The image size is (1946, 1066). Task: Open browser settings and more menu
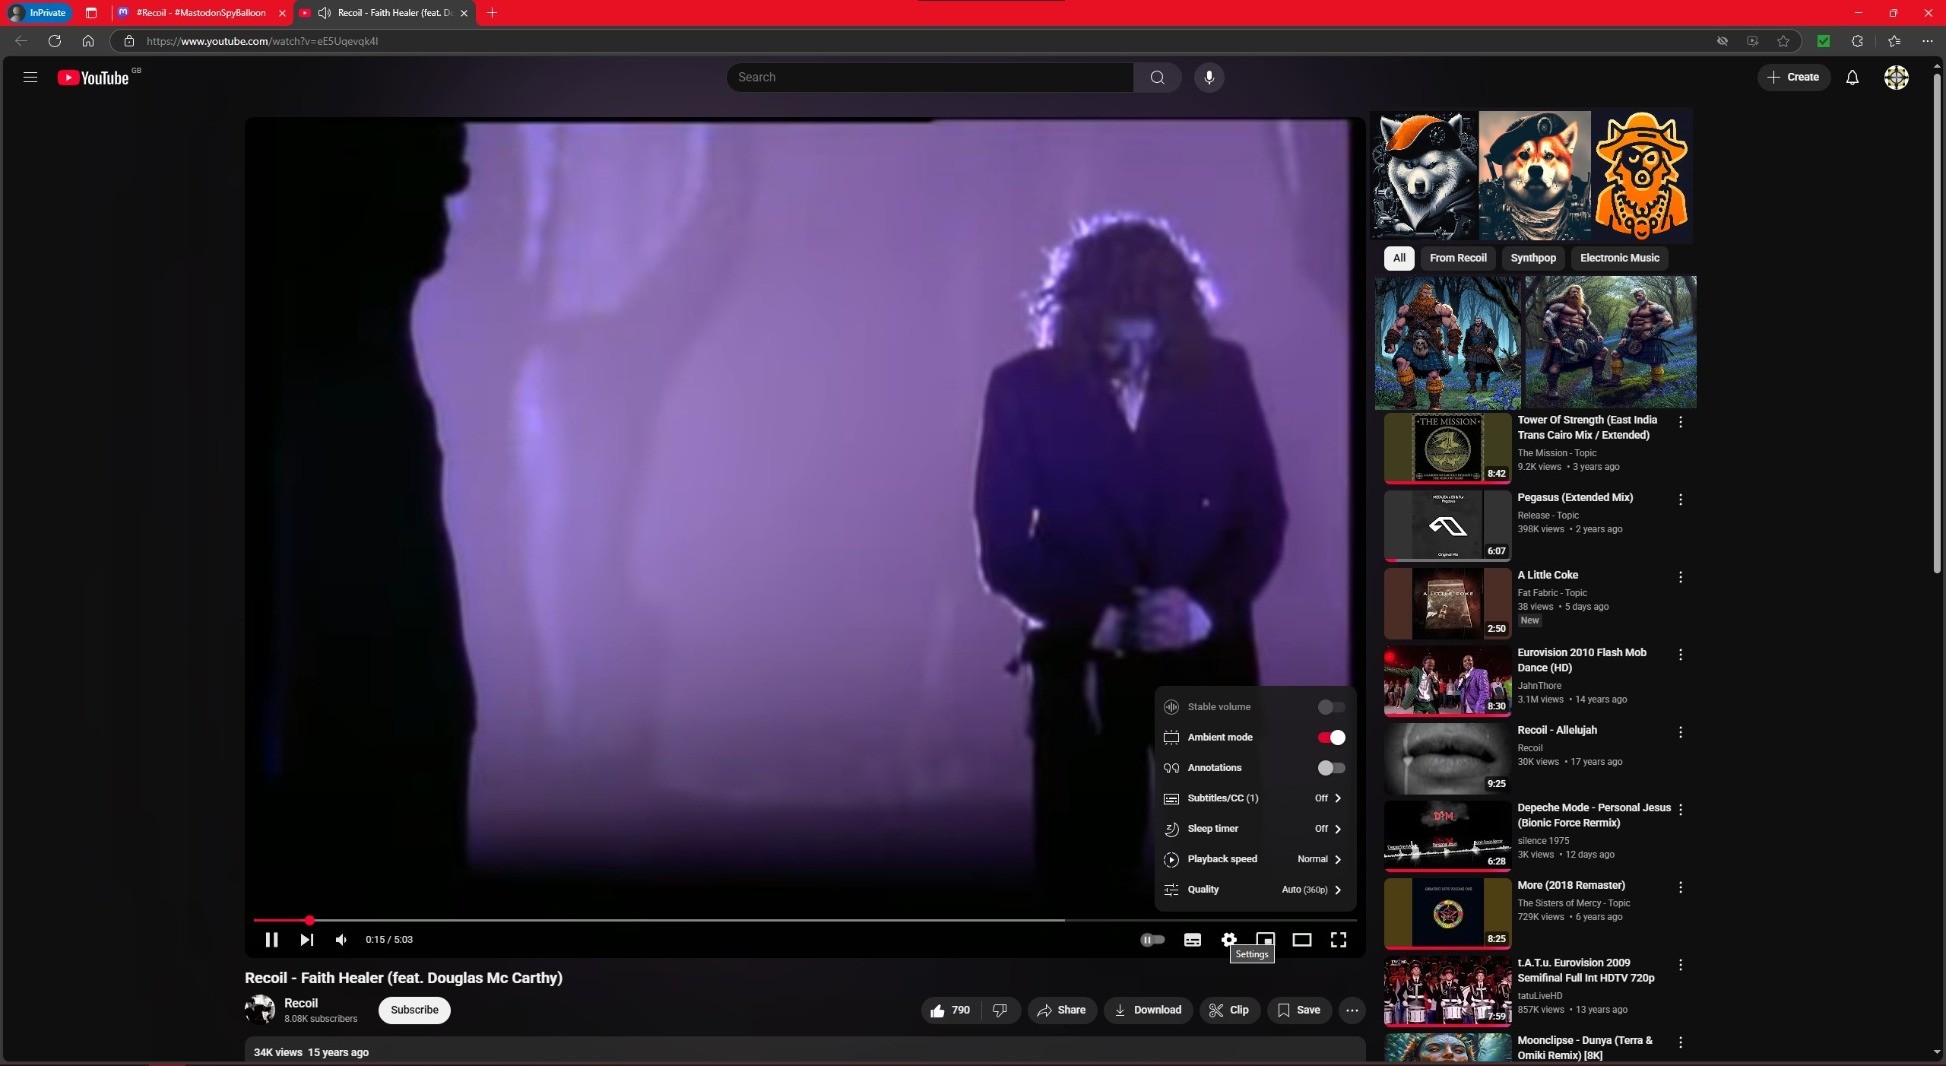click(1927, 41)
